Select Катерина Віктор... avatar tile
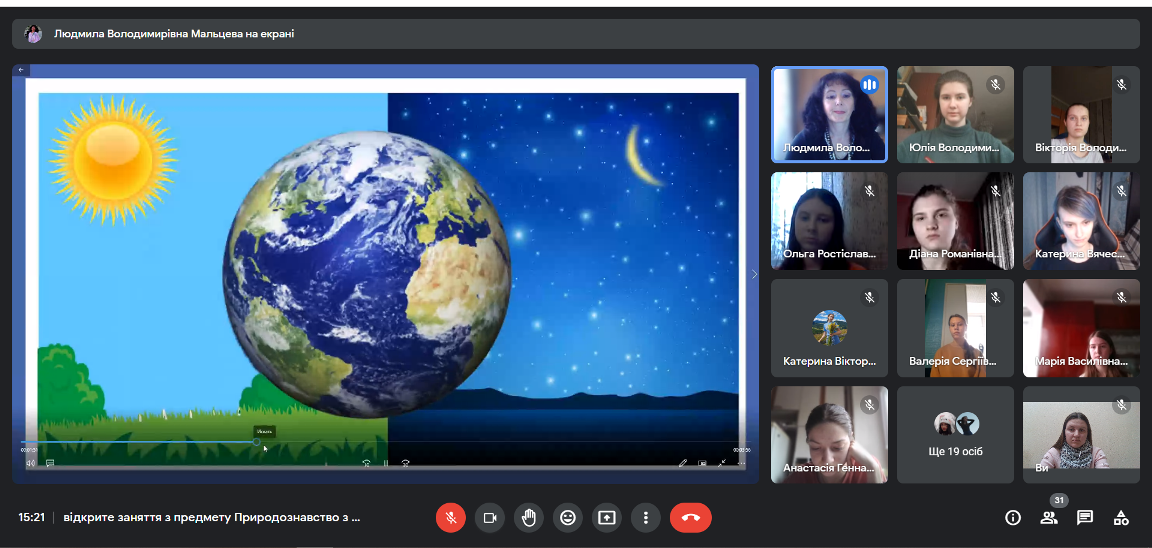 click(829, 328)
